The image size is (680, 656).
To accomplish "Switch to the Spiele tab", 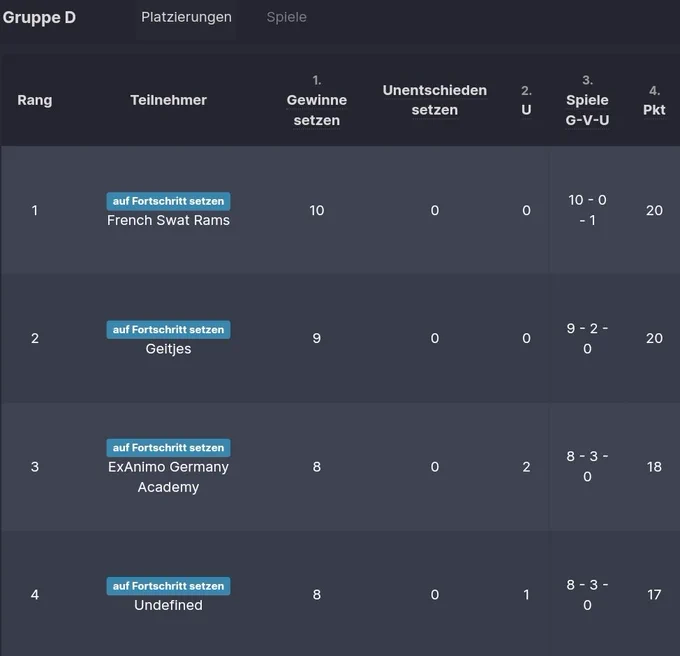I will click(286, 17).
